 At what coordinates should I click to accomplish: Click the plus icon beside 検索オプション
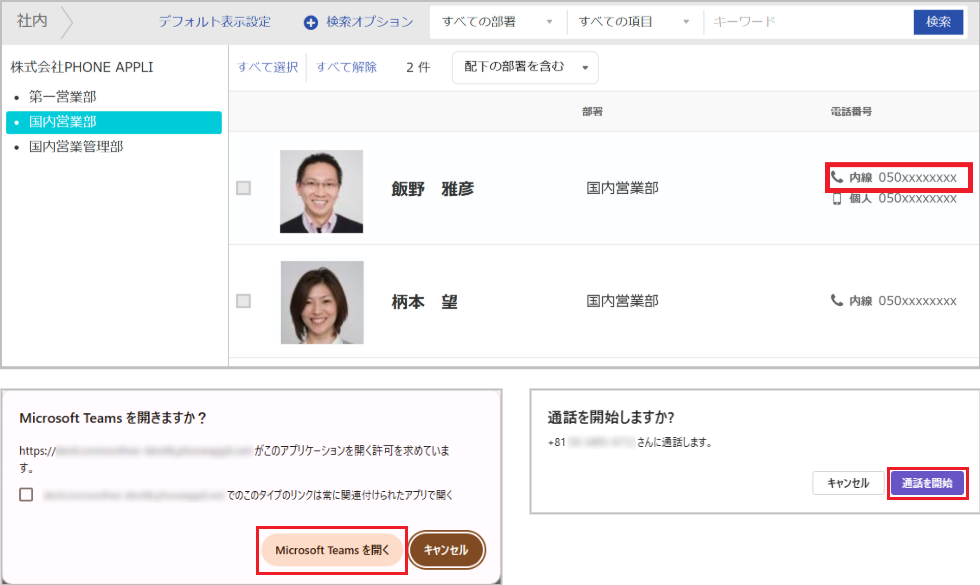point(311,22)
